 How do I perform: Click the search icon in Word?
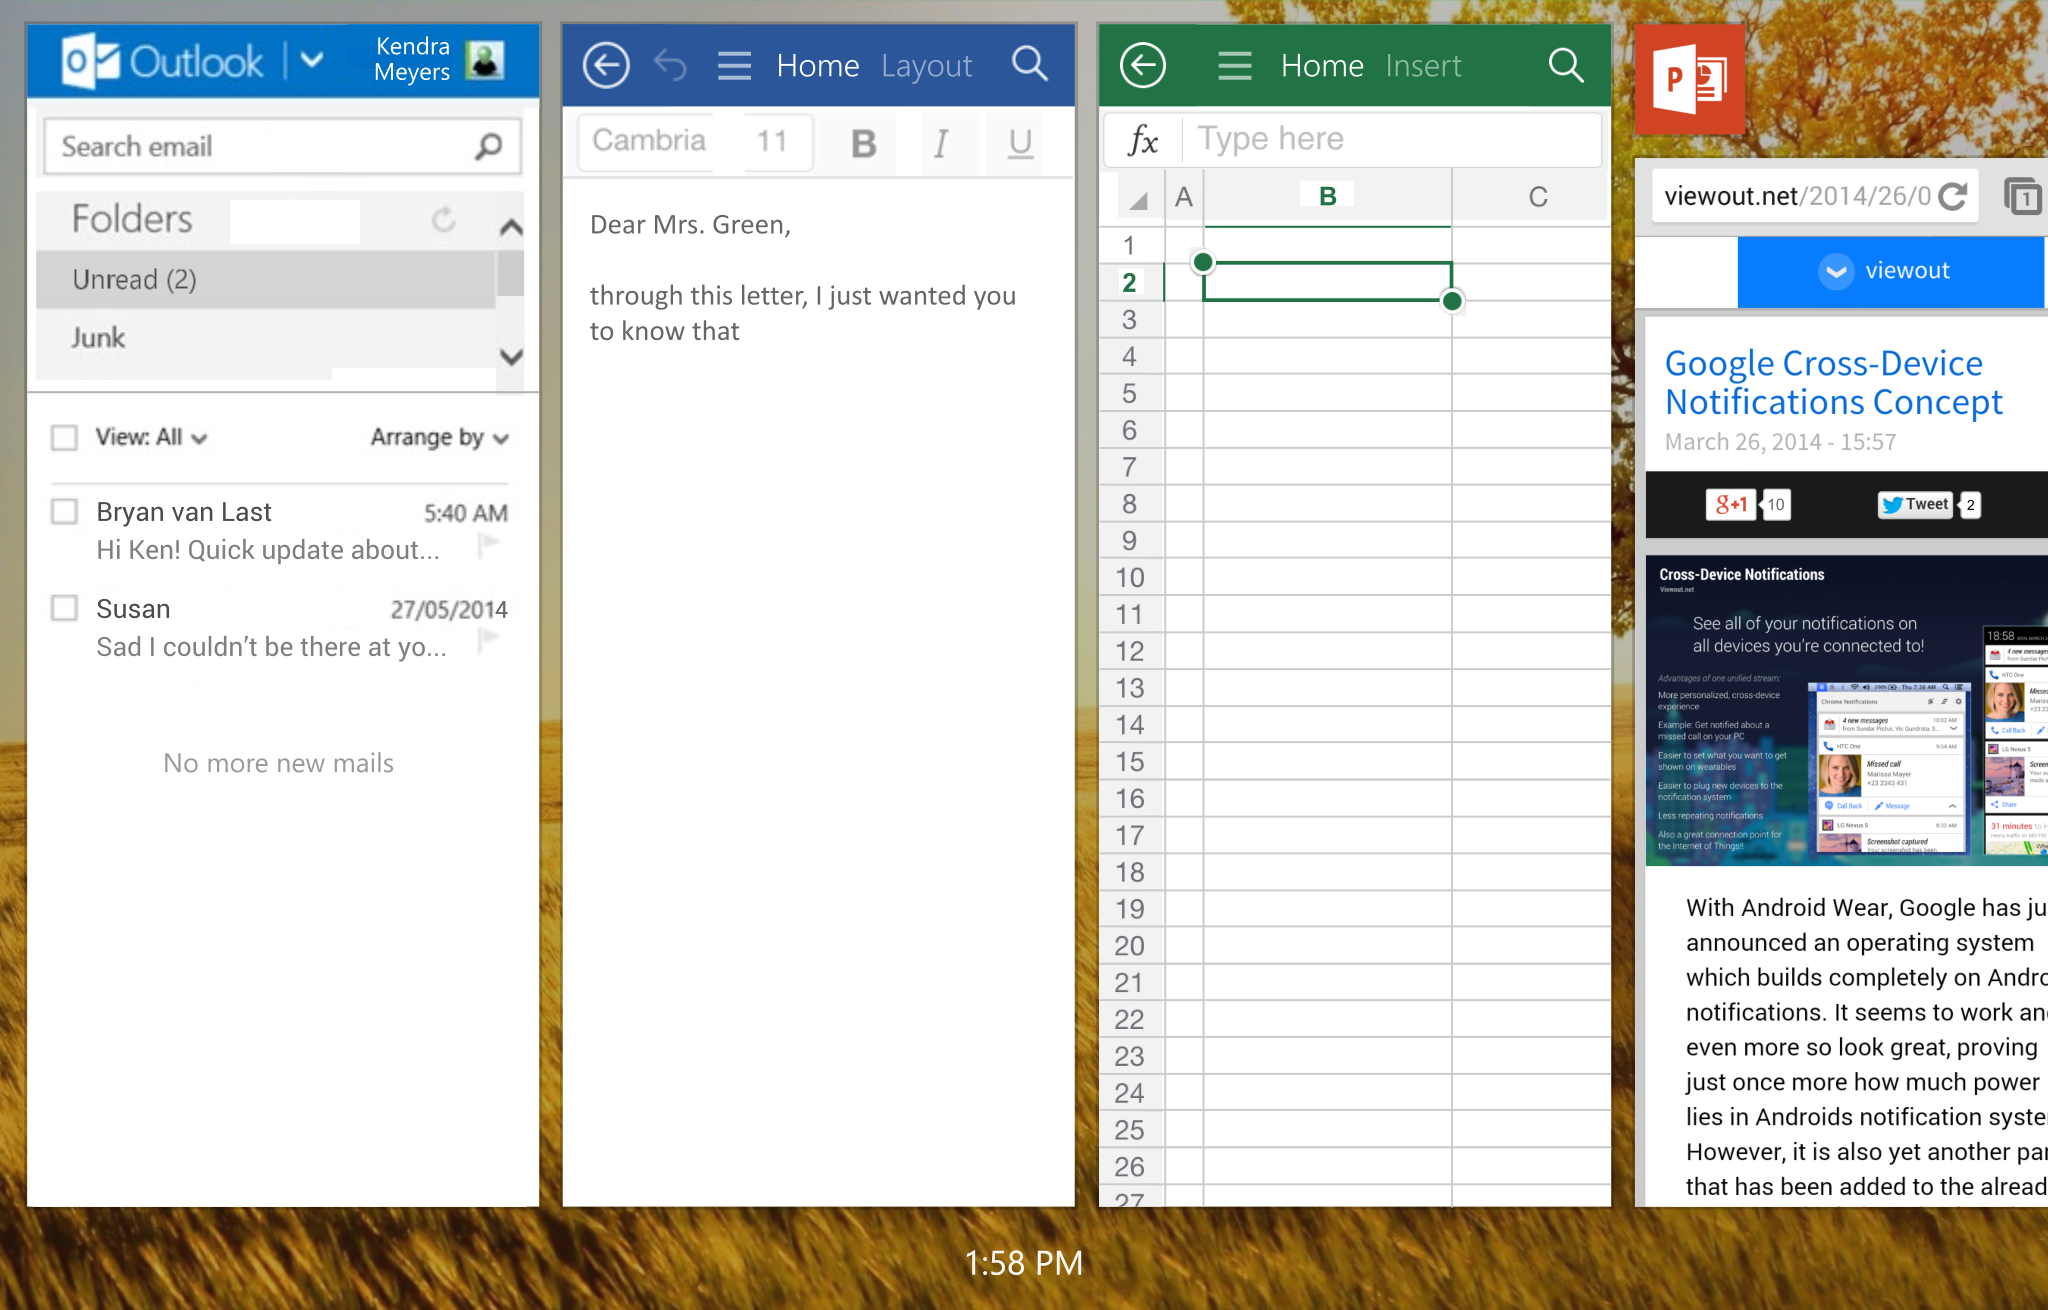1029,64
